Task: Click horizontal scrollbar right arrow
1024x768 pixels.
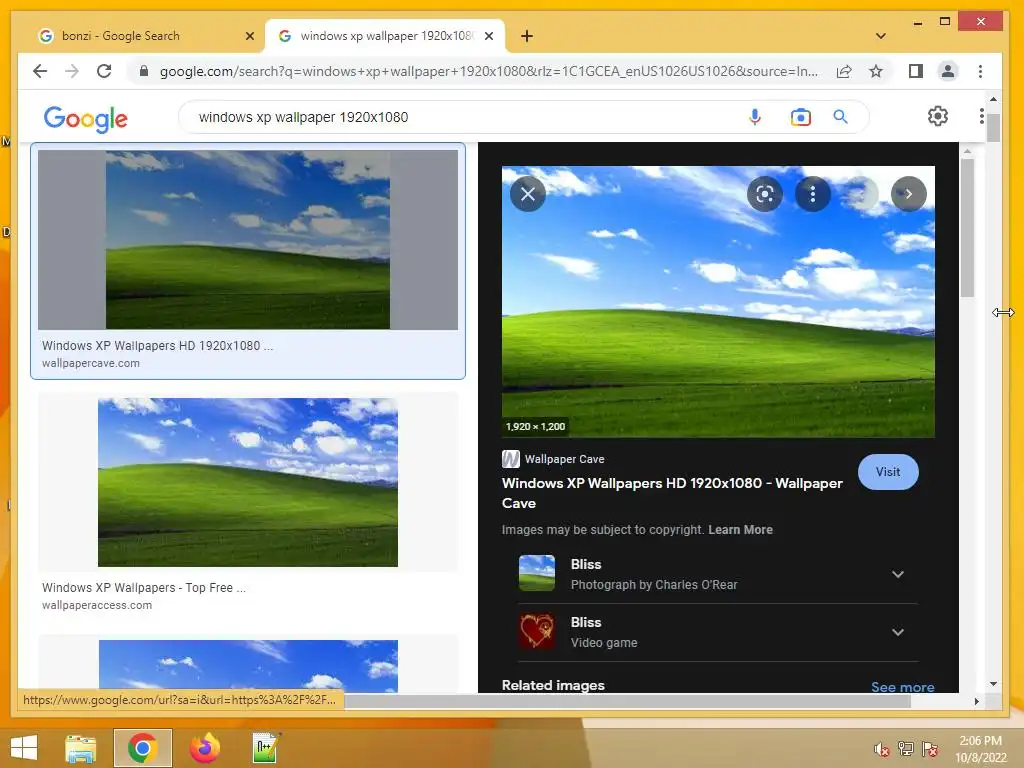Action: 976,701
